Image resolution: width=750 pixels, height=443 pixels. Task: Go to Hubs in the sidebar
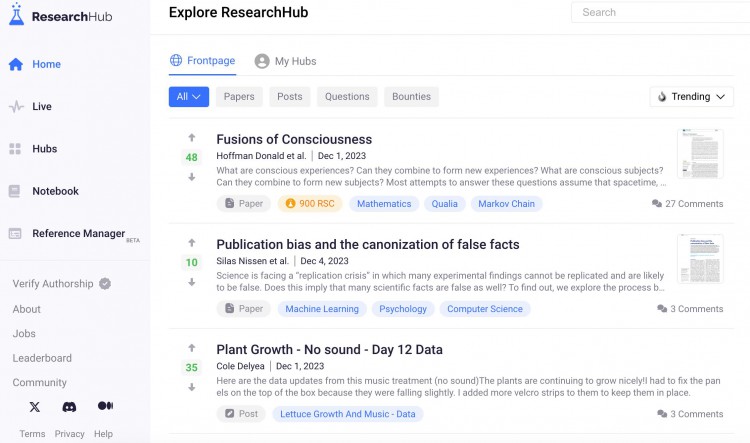pyautogui.click(x=44, y=149)
